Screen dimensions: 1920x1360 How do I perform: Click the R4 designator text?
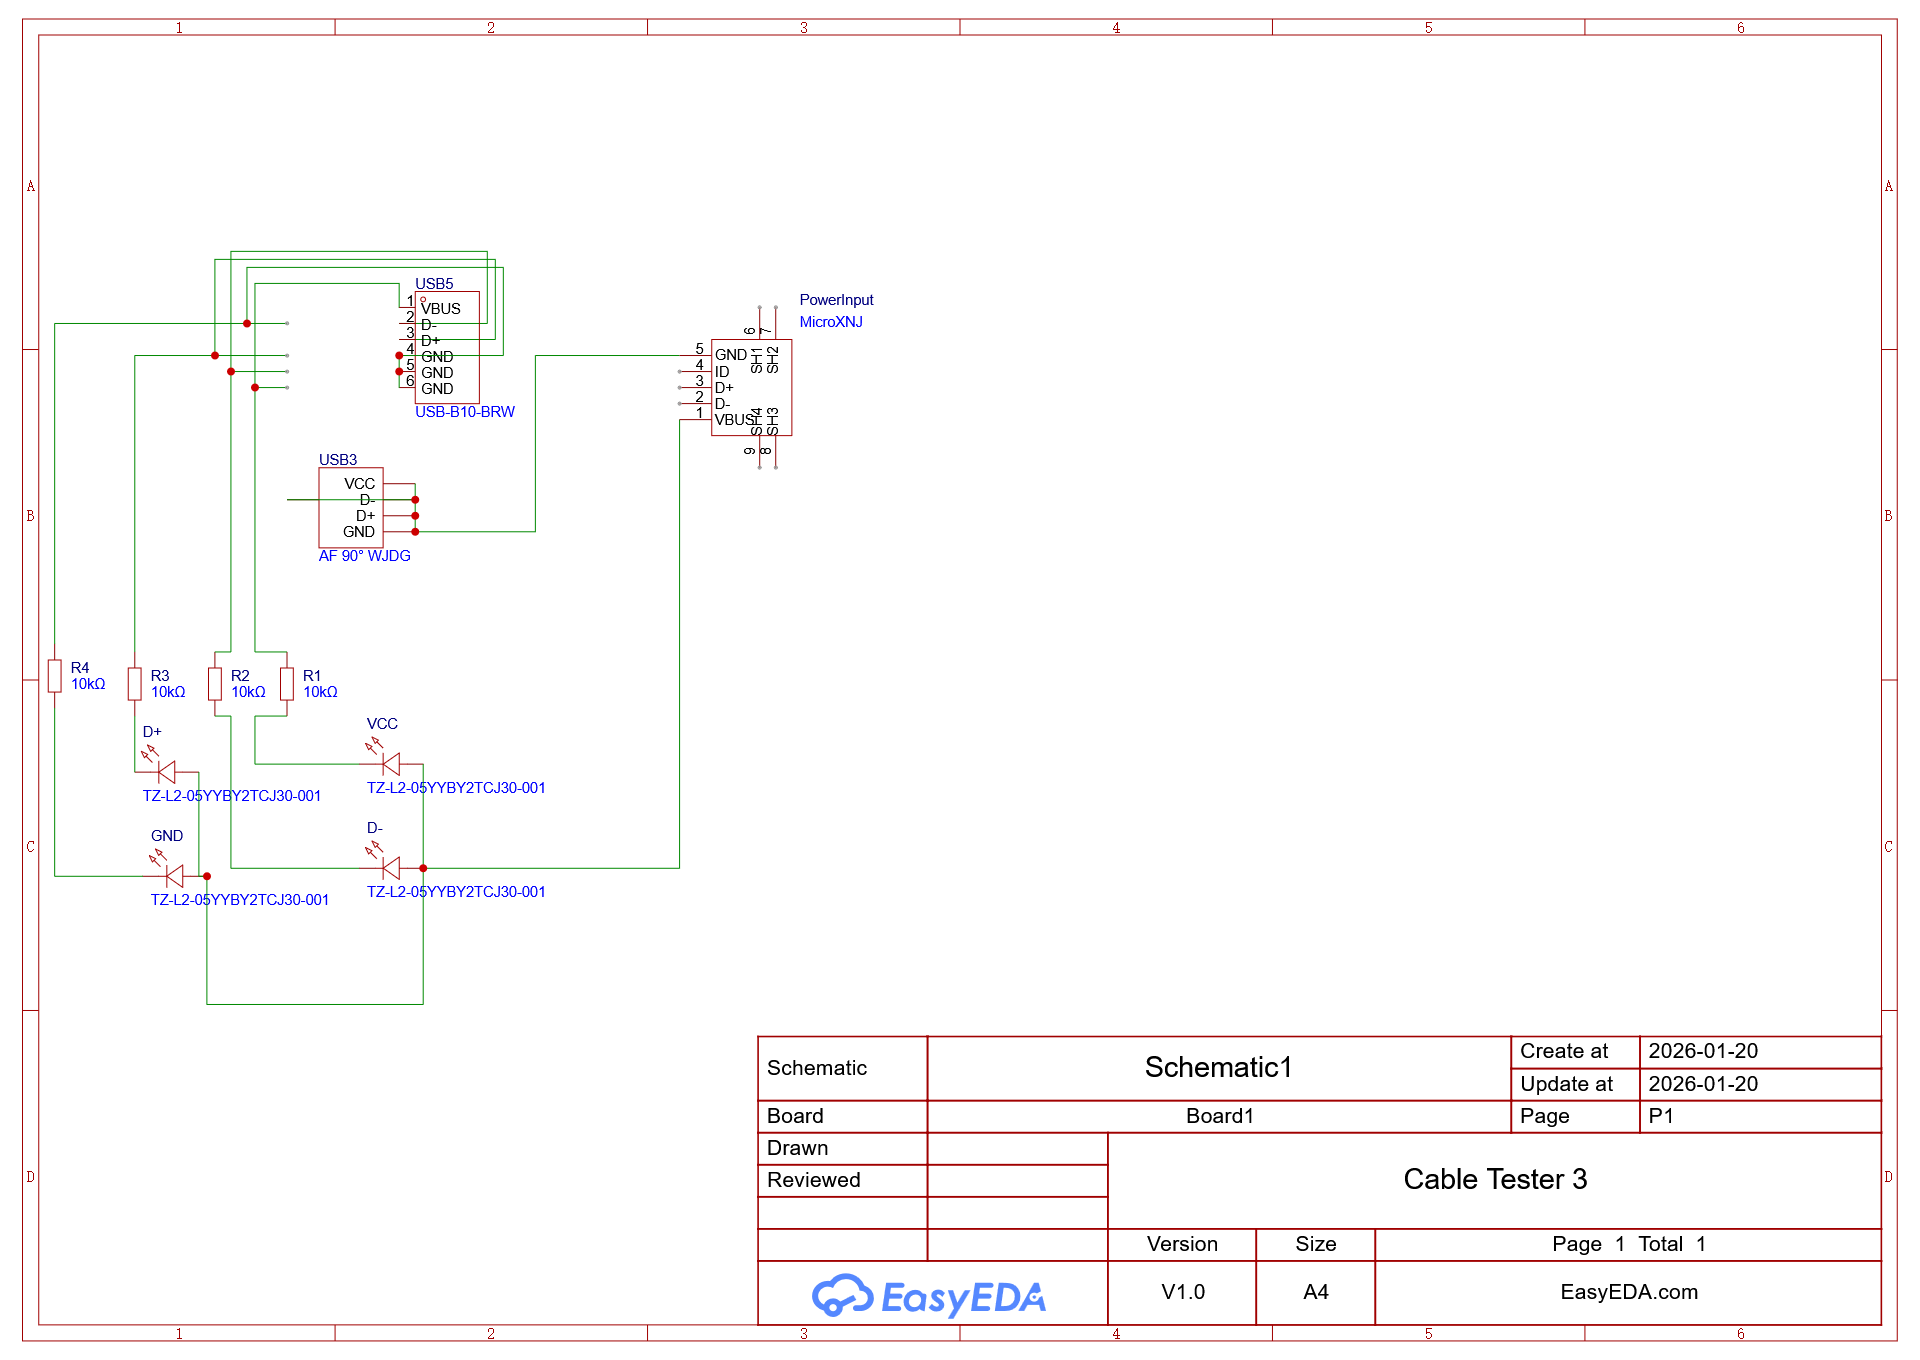(x=80, y=668)
